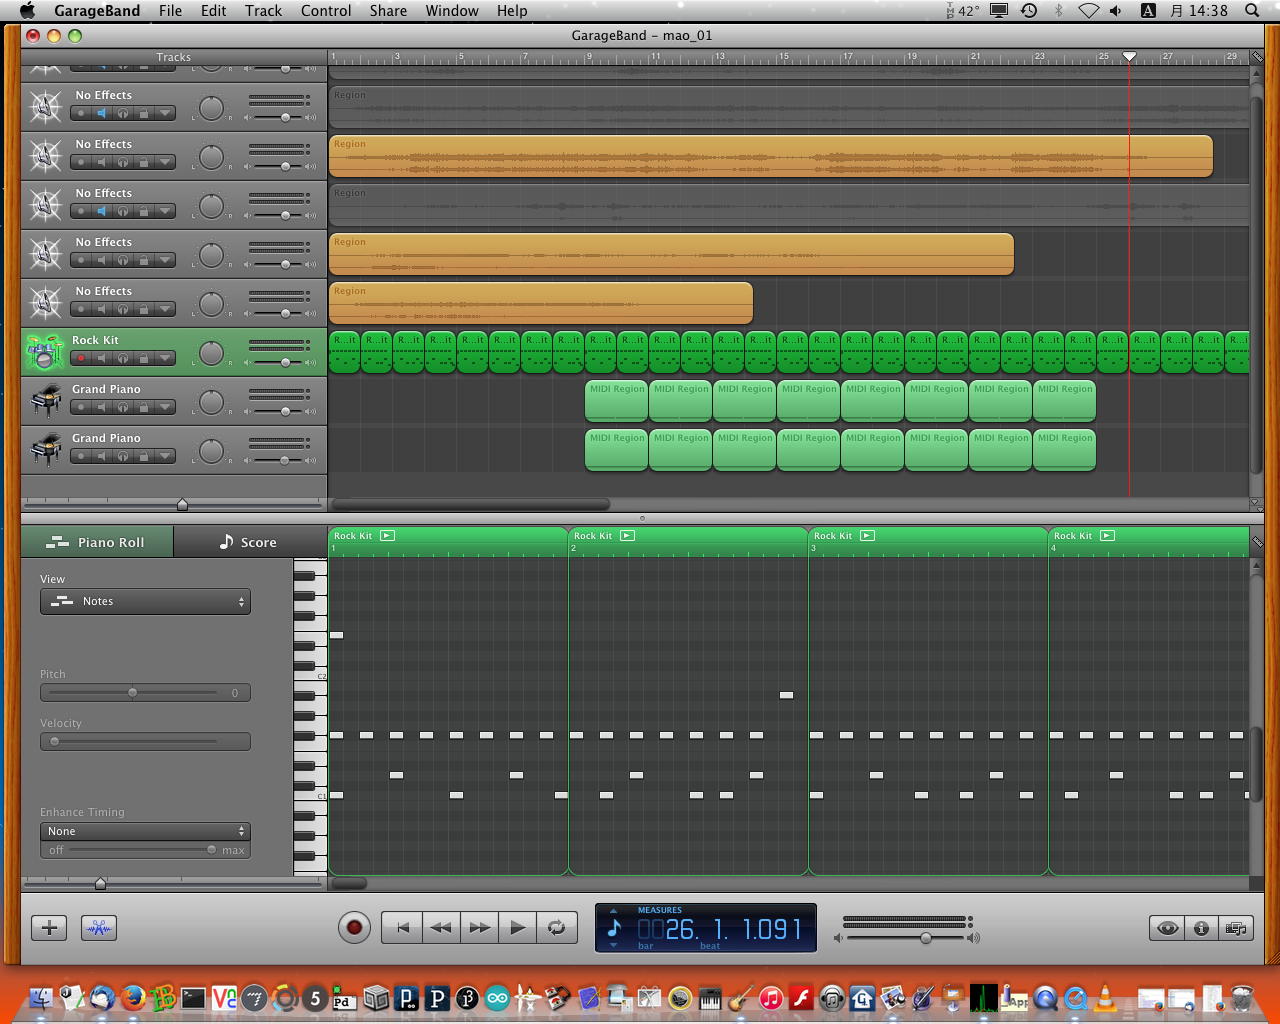This screenshot has height=1024, width=1280.
Task: Open the media browser
Action: click(x=1236, y=928)
